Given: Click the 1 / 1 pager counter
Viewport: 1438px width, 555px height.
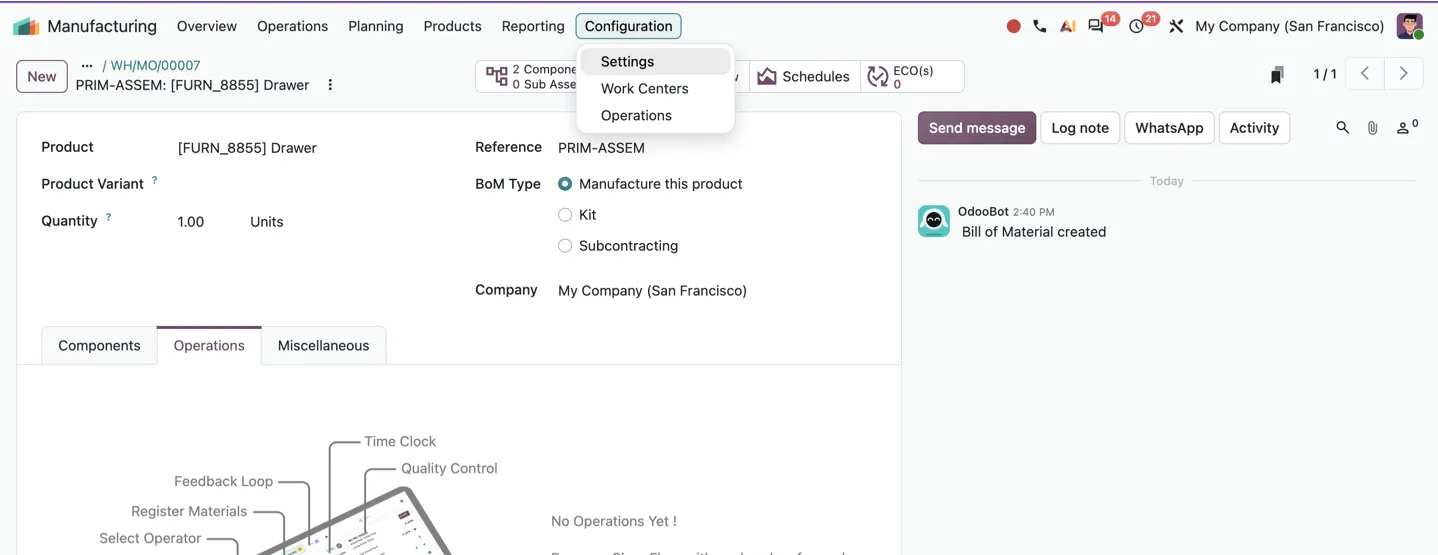Looking at the screenshot, I should 1324,74.
